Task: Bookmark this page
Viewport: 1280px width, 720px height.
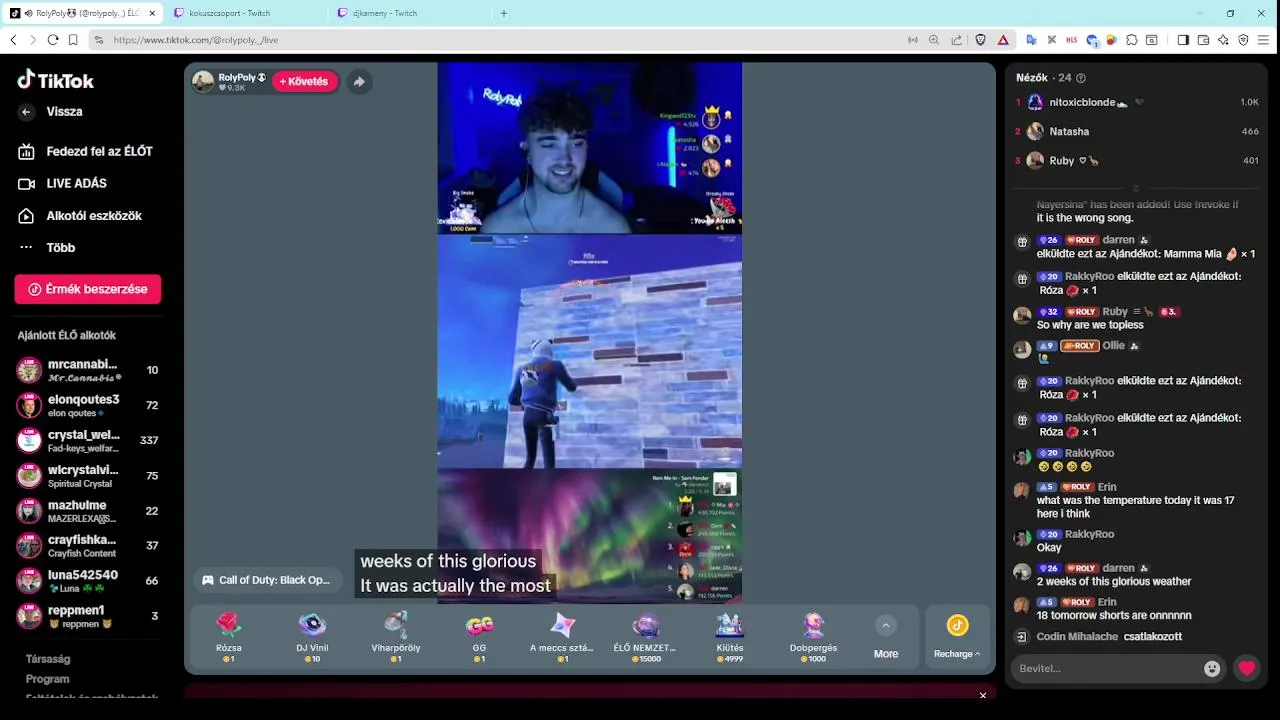Action: (x=73, y=40)
